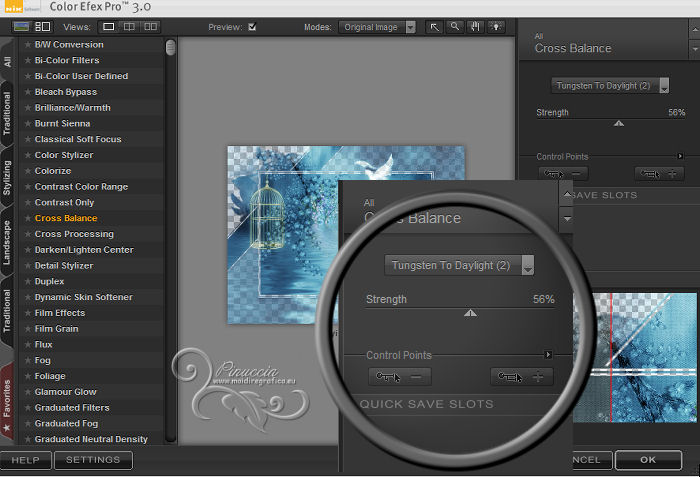The height and width of the screenshot is (477, 700).
Task: Open the Modes dropdown showing Original Image
Action: [x=378, y=27]
